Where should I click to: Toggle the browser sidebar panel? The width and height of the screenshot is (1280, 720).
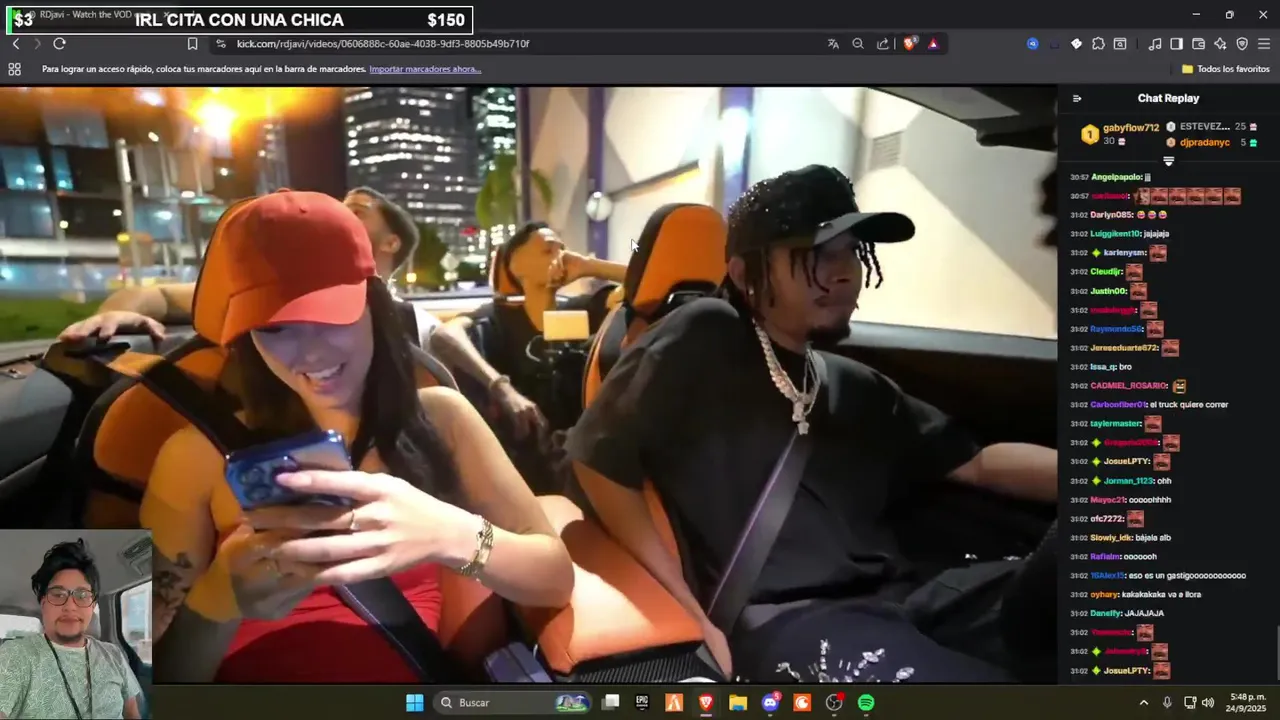(1177, 44)
